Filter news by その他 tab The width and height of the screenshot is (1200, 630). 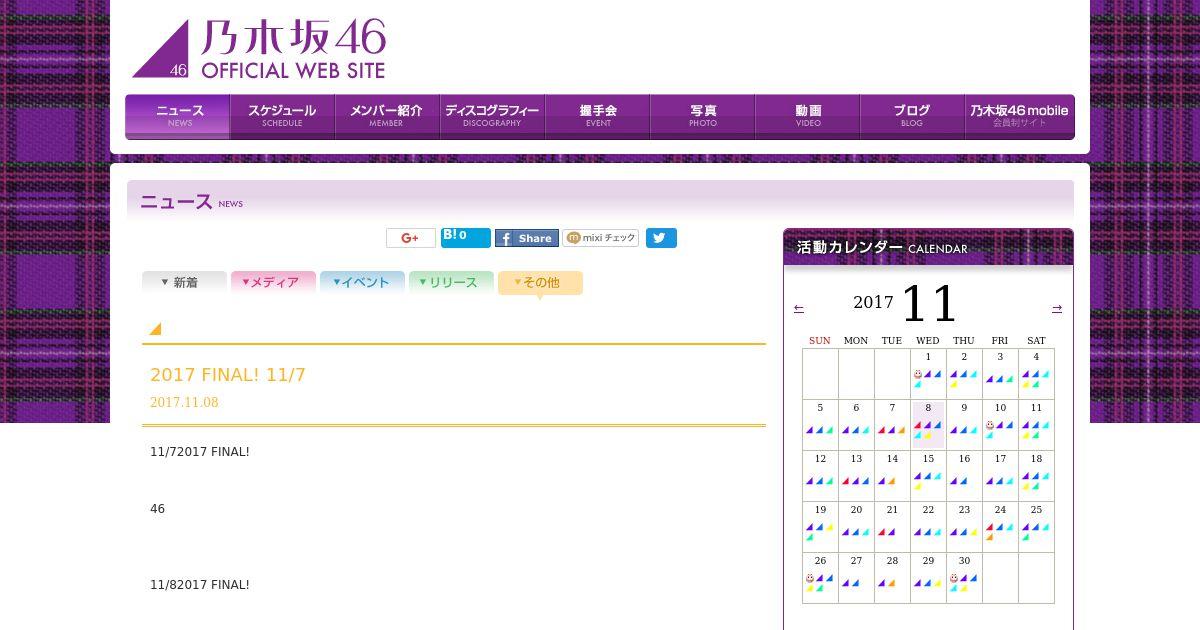point(540,283)
